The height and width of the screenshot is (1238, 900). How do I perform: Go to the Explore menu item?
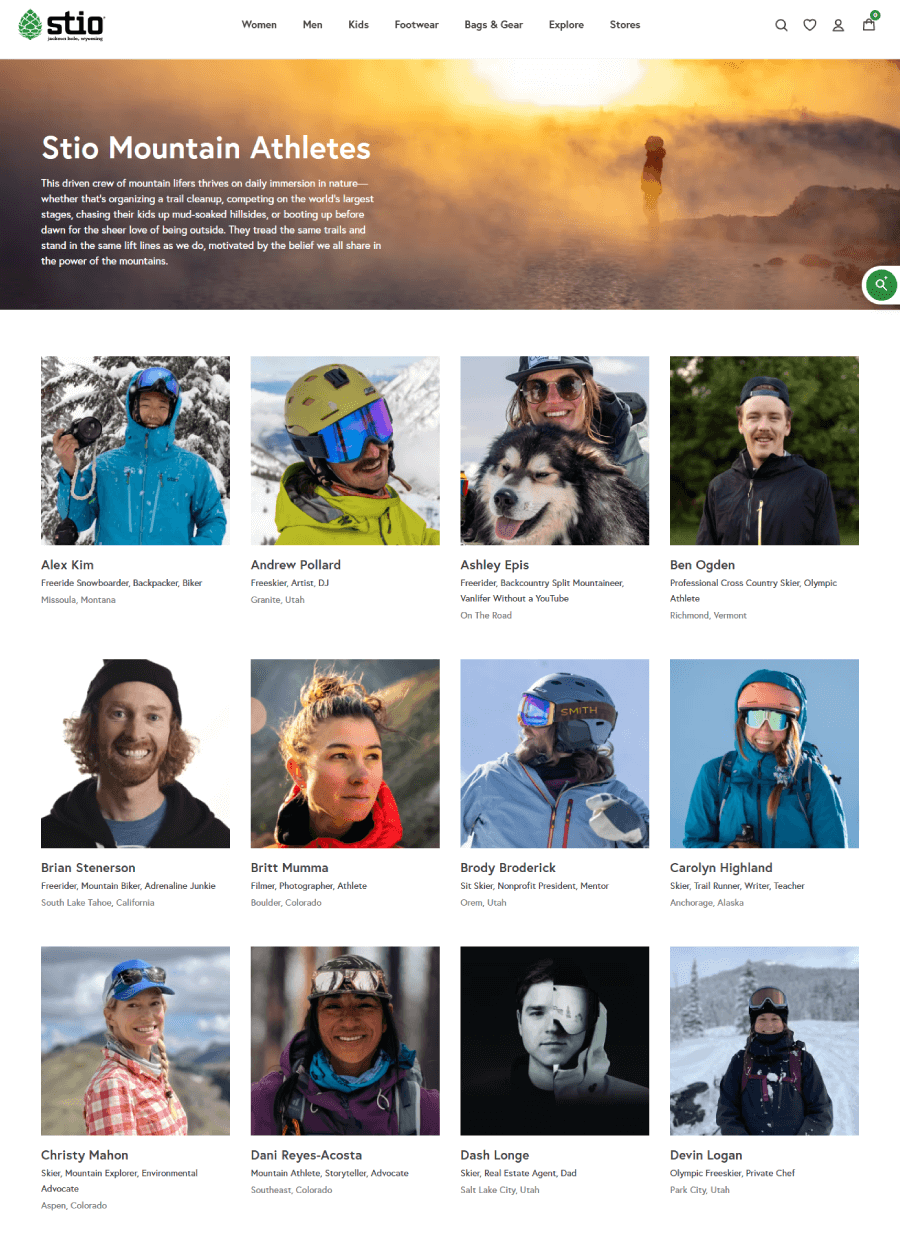click(x=566, y=25)
